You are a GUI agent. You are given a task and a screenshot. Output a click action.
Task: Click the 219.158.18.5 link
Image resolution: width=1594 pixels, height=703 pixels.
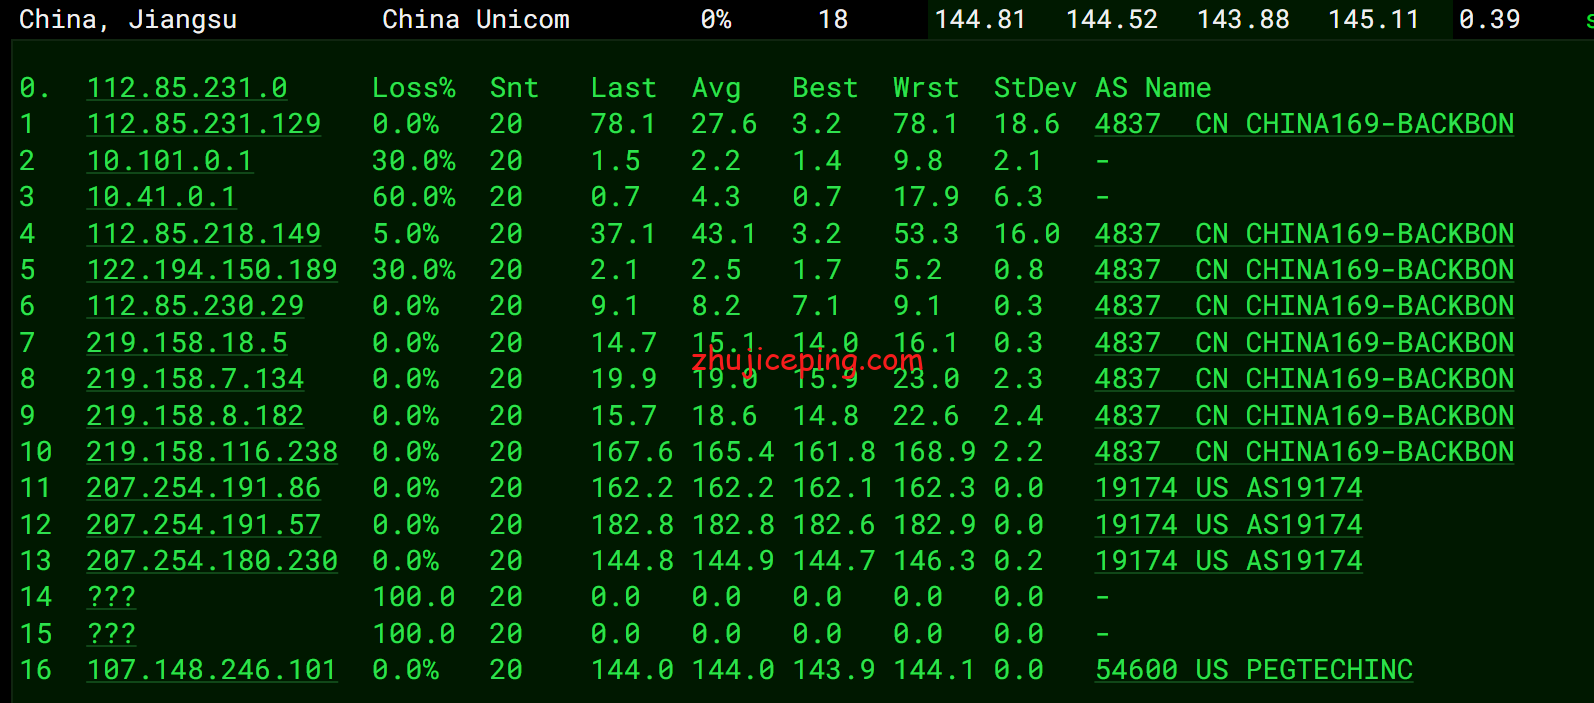click(187, 343)
